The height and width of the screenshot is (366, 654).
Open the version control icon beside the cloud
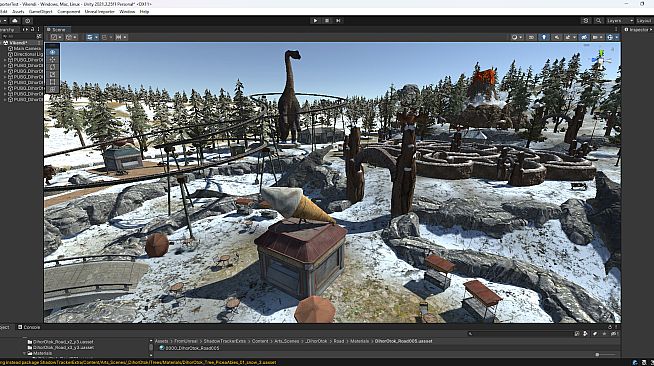coord(28,20)
